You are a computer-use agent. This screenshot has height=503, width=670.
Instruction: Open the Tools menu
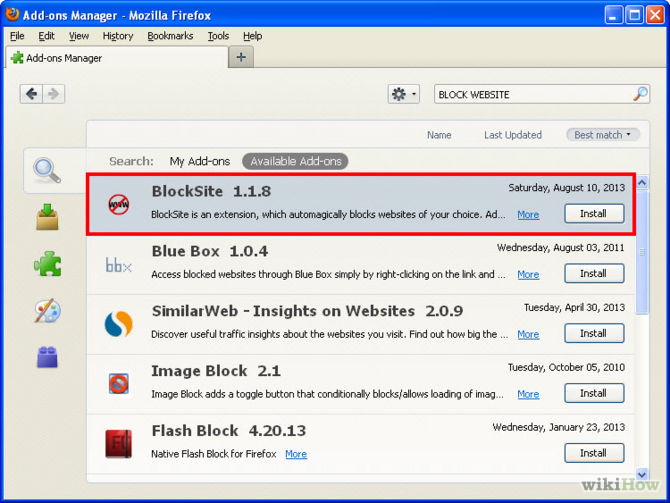218,36
